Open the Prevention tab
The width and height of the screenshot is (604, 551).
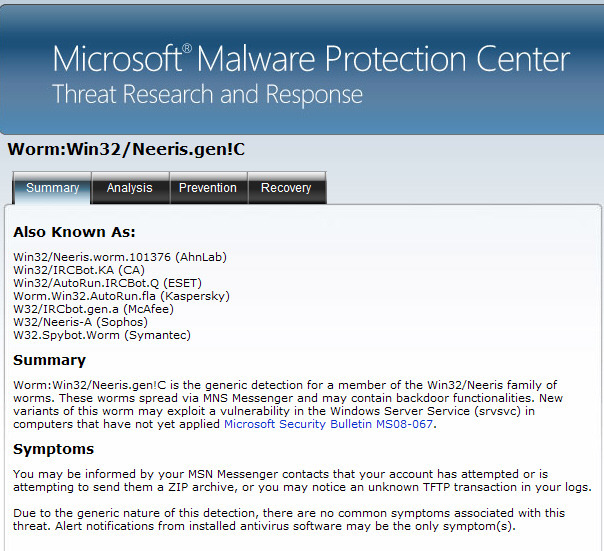click(x=208, y=188)
